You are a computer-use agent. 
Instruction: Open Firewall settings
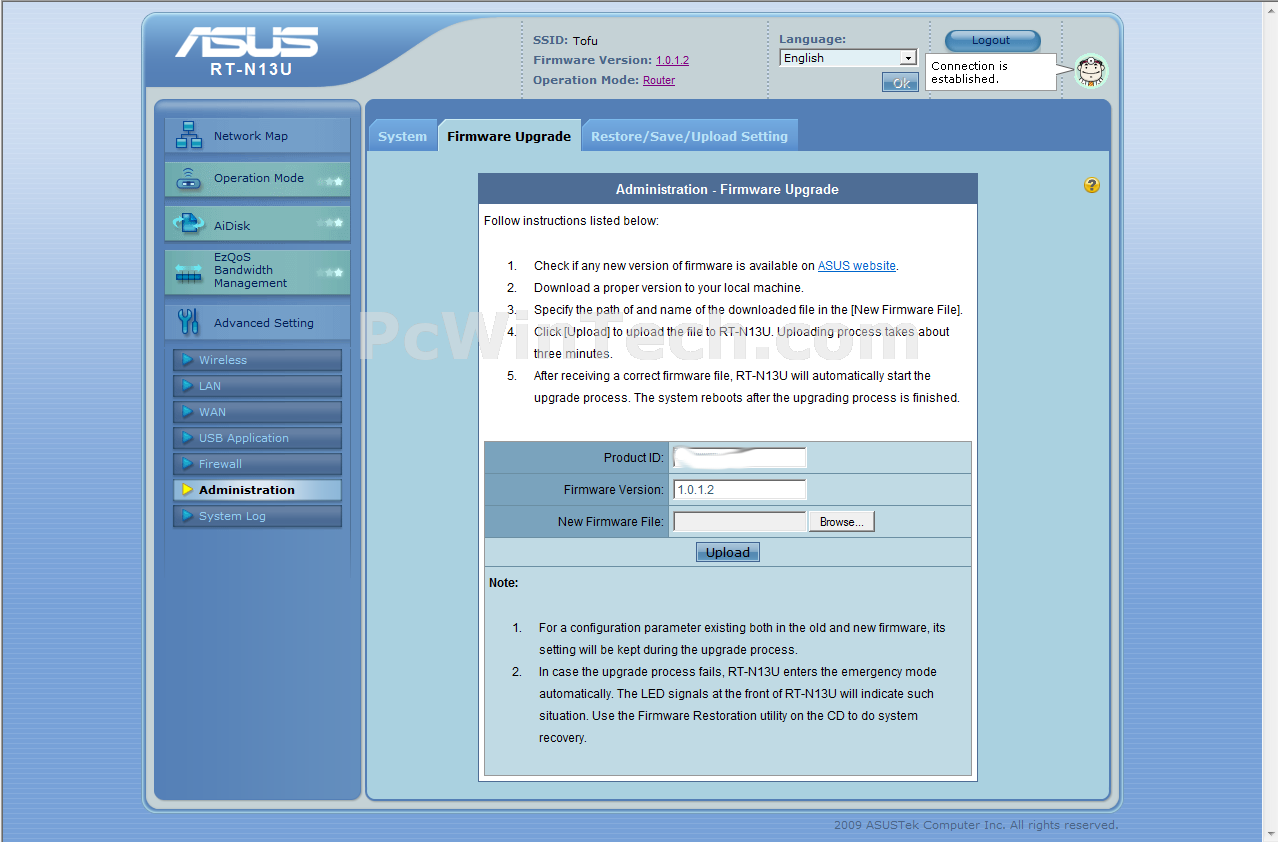(257, 464)
